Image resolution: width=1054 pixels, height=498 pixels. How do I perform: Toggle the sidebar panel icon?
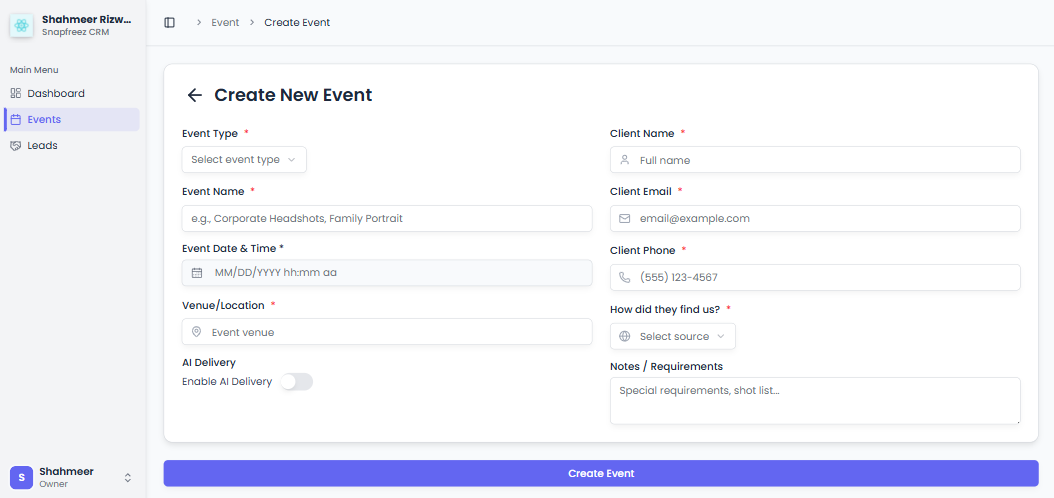pos(169,22)
